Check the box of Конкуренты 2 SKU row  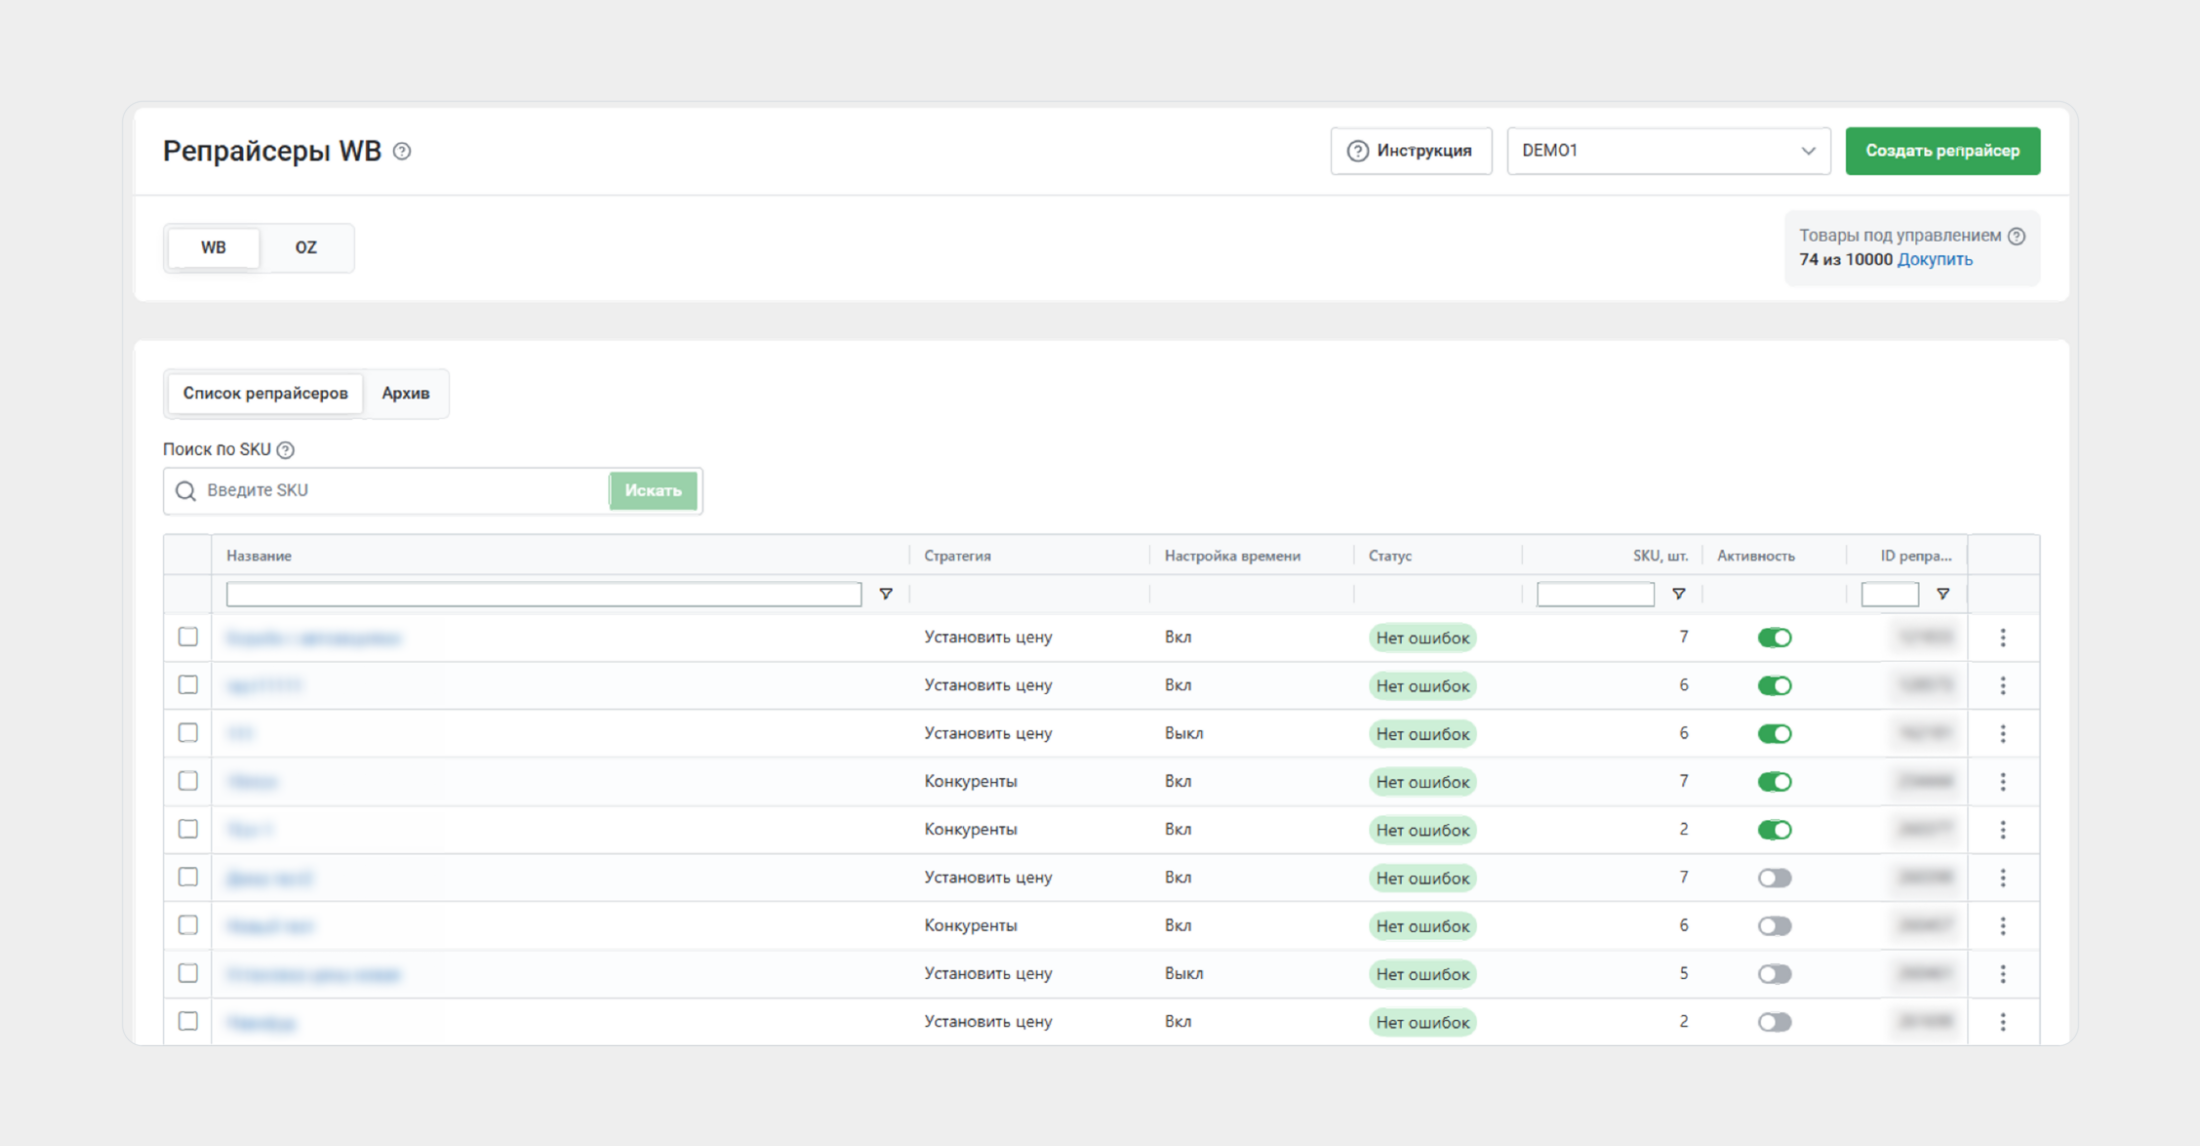pyautogui.click(x=188, y=829)
